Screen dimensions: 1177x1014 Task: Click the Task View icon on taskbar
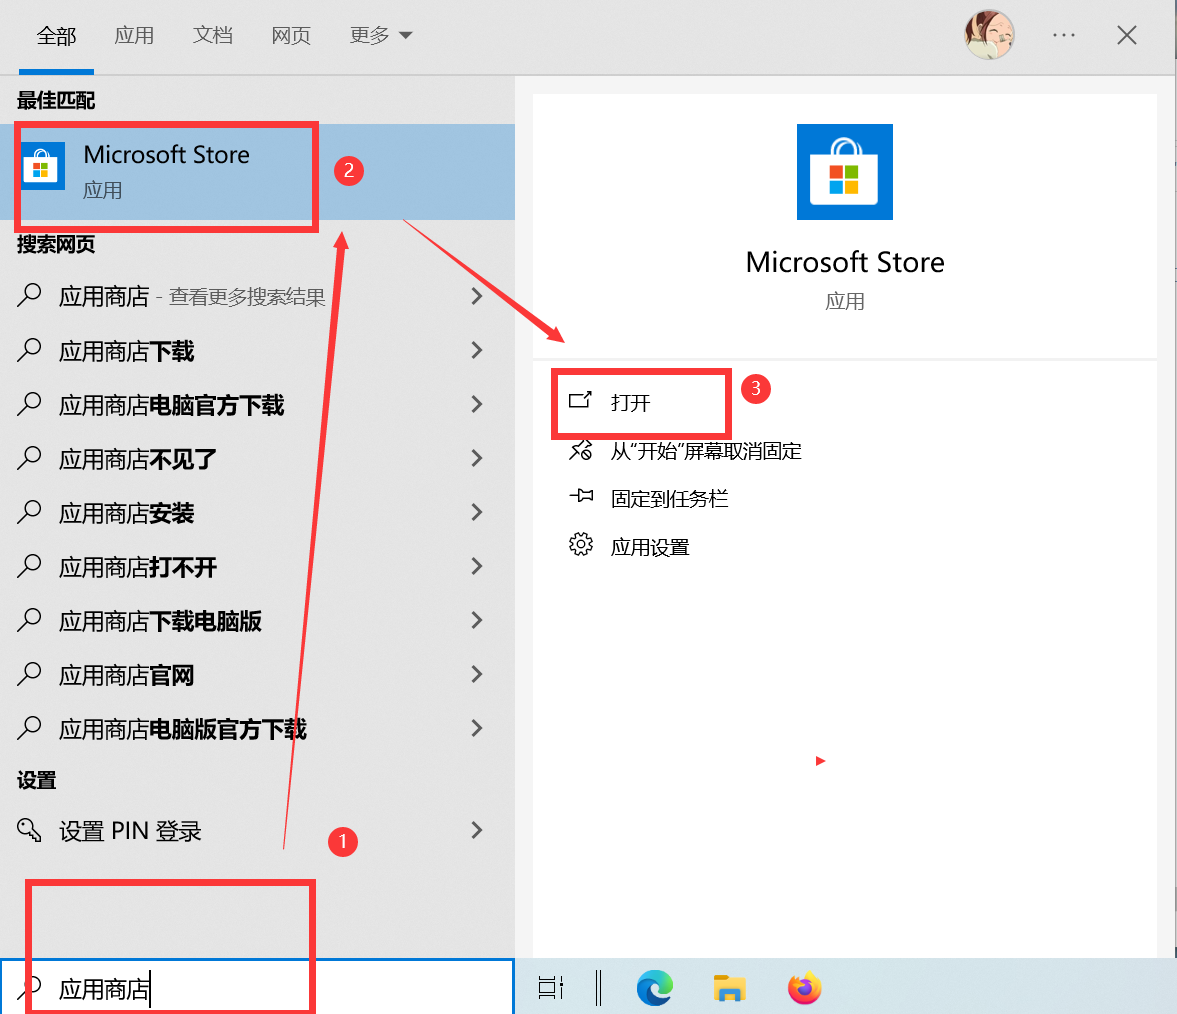click(551, 988)
